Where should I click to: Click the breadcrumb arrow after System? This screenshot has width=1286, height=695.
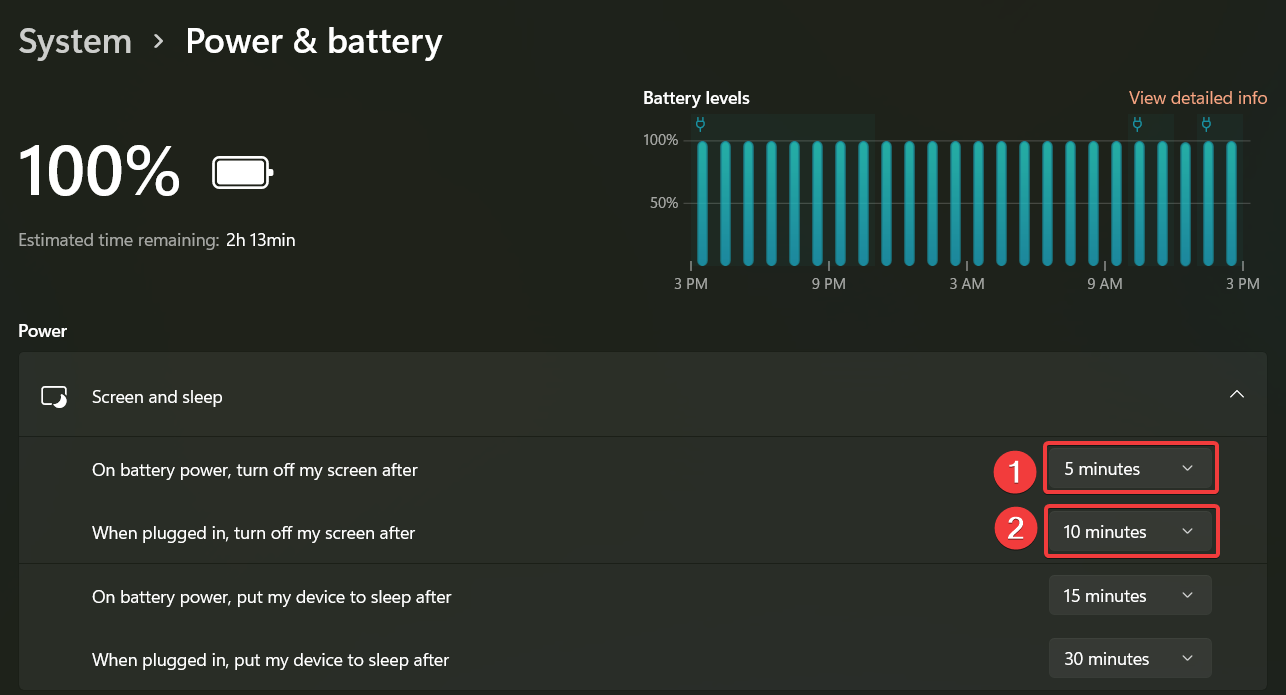coord(159,42)
